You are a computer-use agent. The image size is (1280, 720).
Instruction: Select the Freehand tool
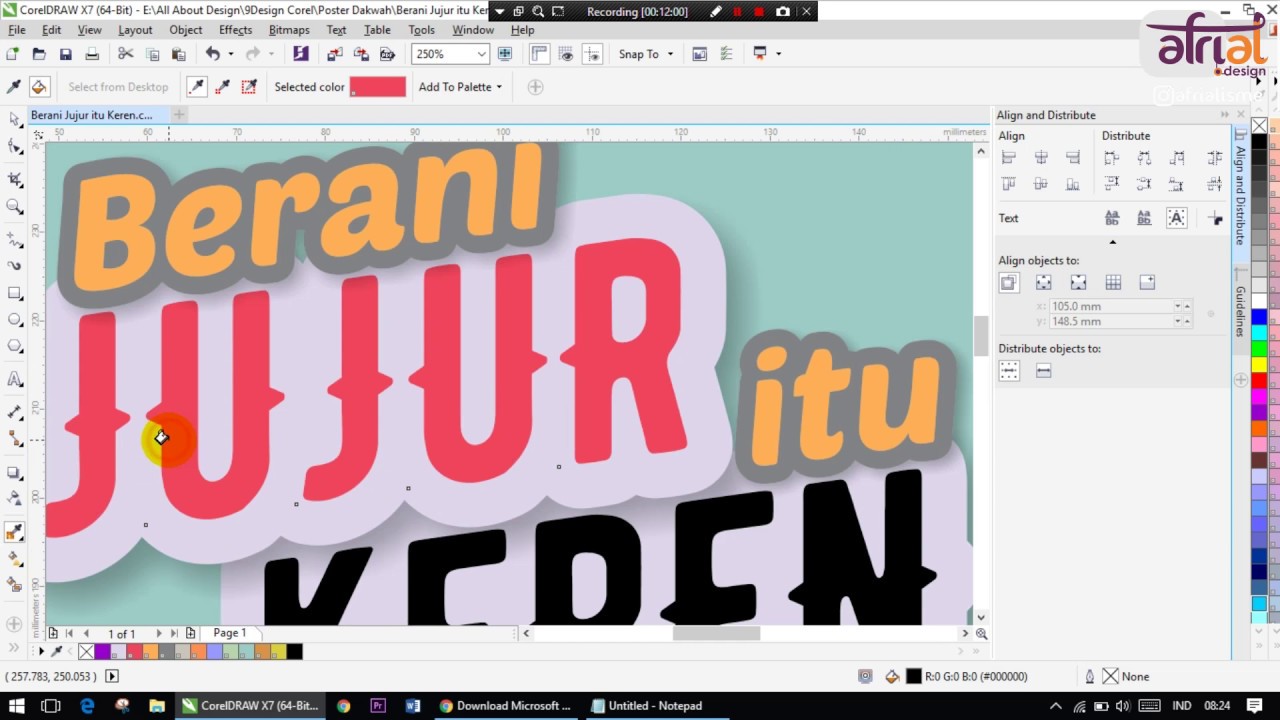coord(14,241)
